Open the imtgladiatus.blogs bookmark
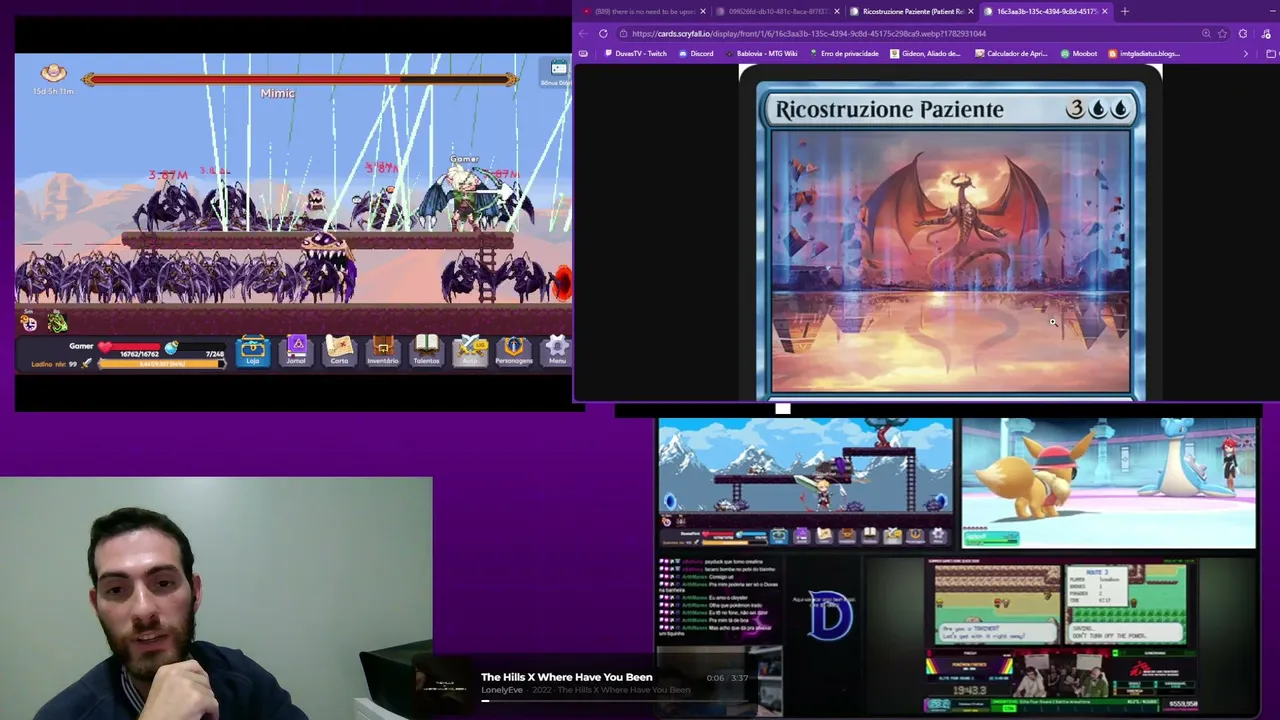Viewport: 1280px width, 720px height. point(1144,53)
